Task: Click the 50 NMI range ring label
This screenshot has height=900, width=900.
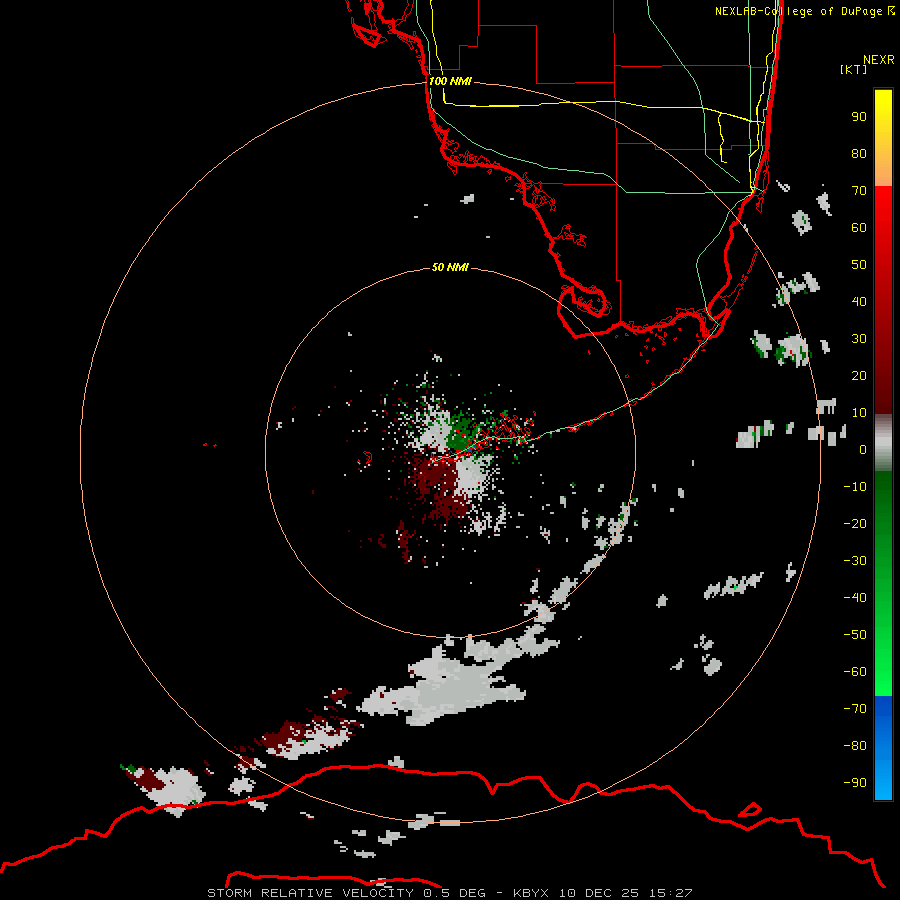Action: [450, 267]
